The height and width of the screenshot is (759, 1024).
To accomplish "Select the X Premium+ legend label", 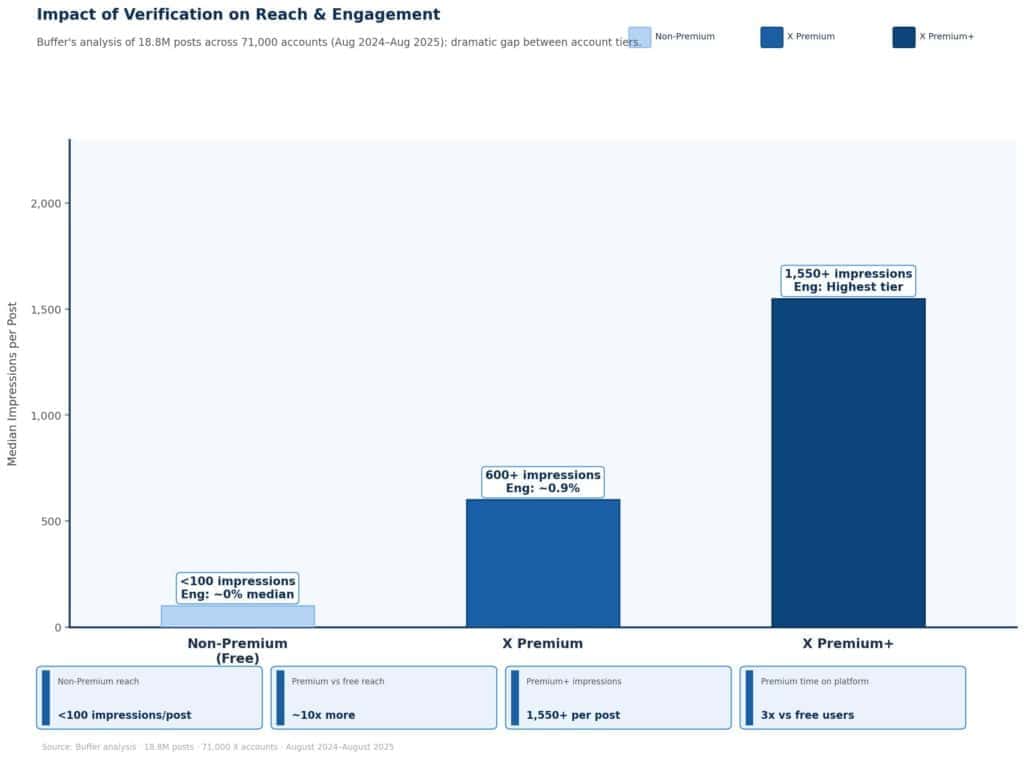I will [x=946, y=37].
